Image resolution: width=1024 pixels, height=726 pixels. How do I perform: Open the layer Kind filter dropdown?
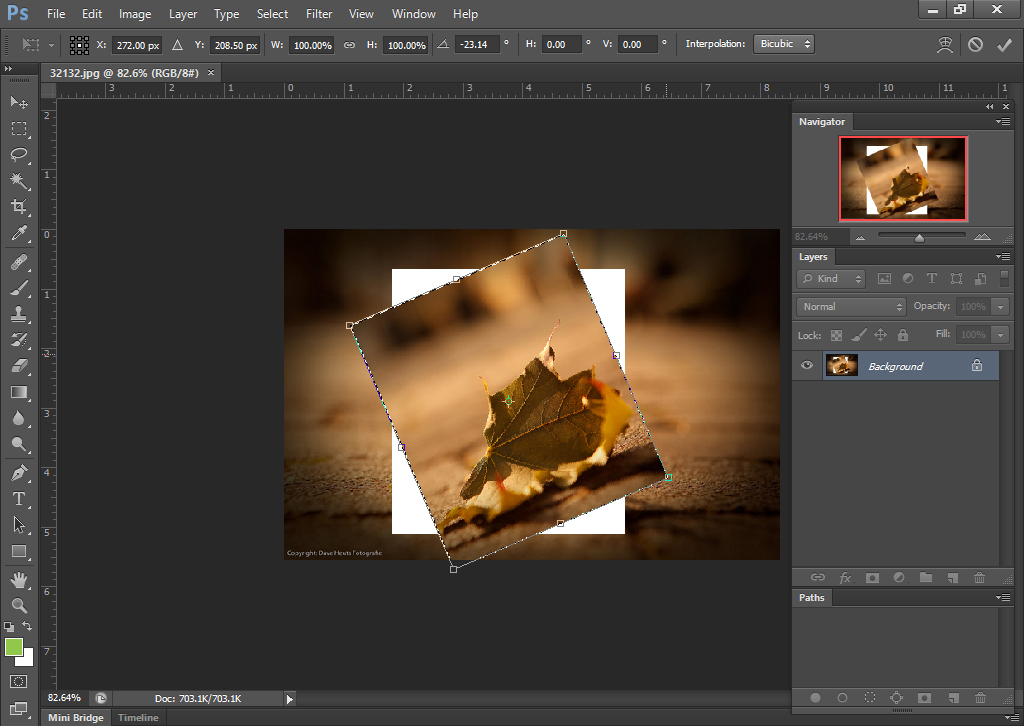830,278
